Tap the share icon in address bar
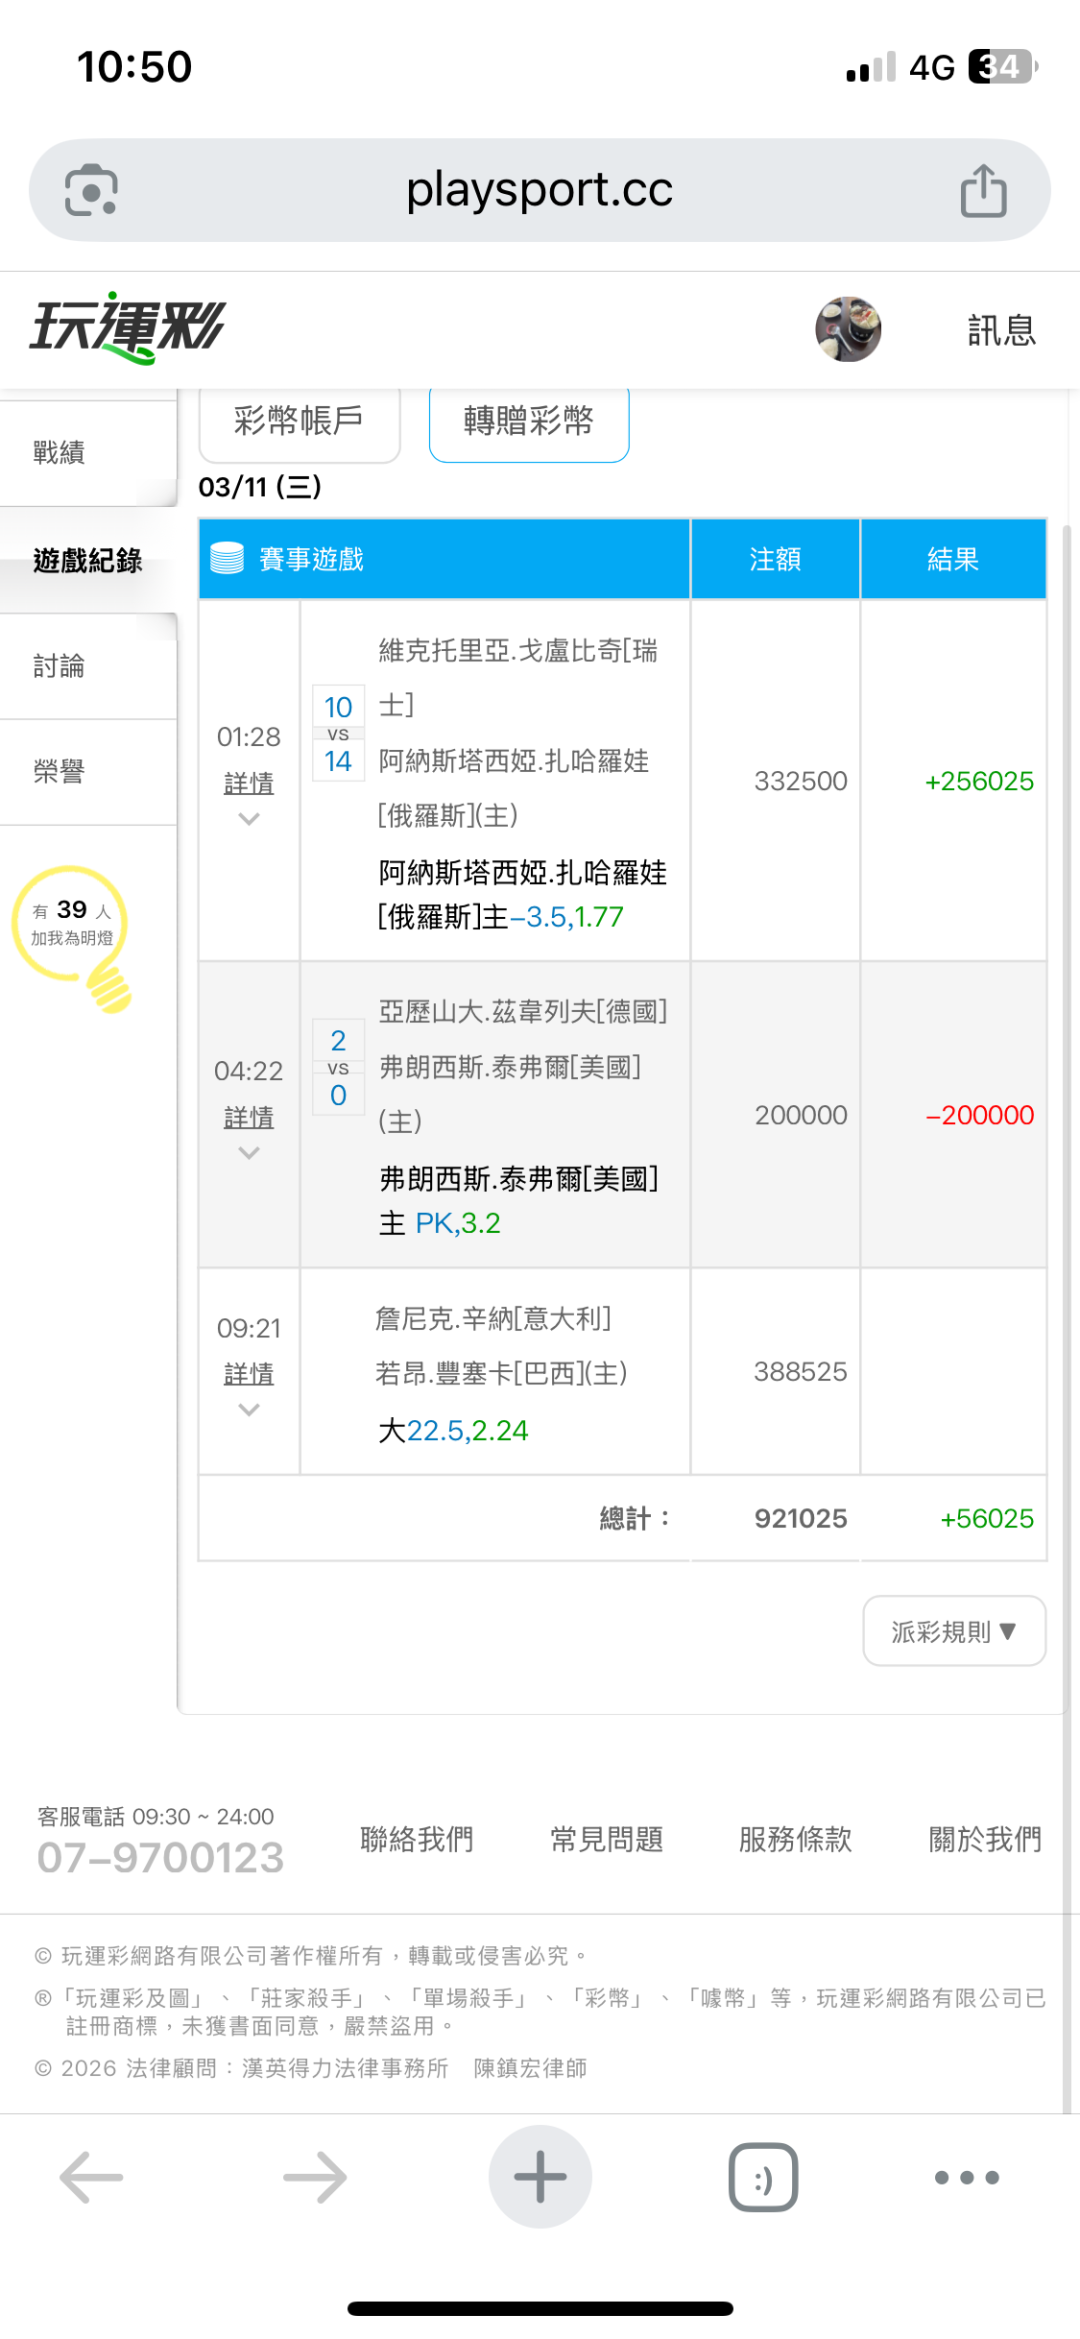 point(983,190)
